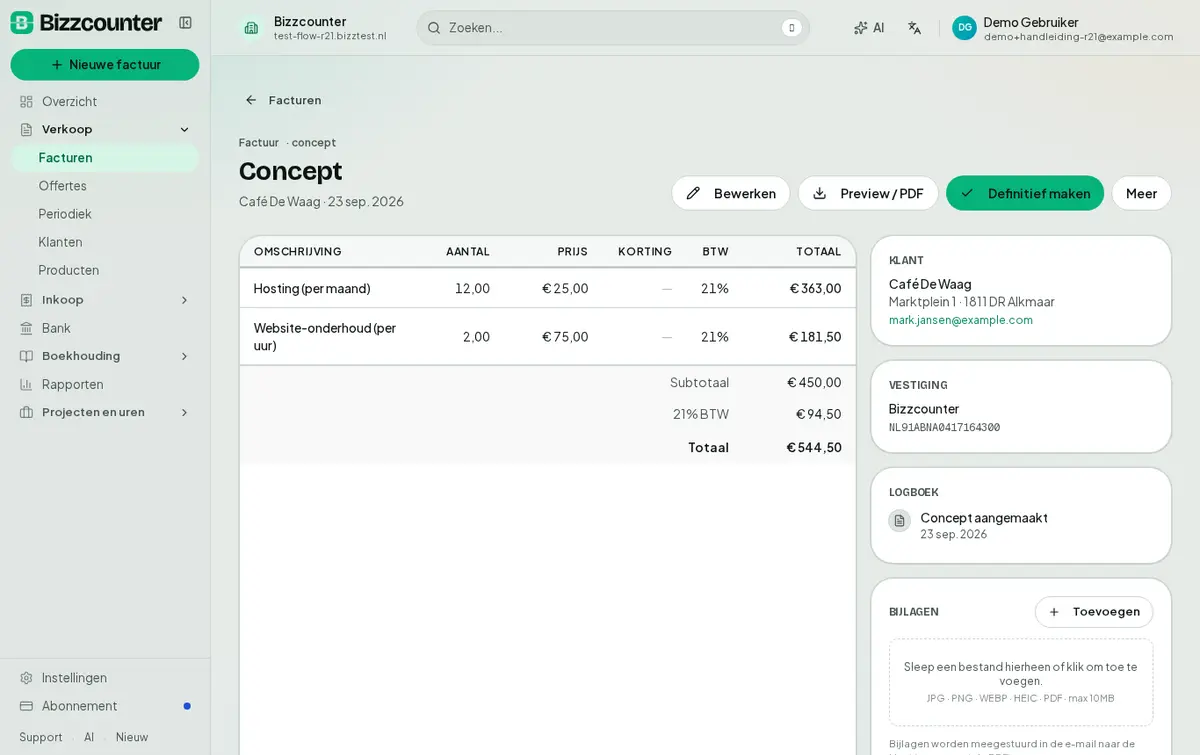This screenshot has width=1200, height=755.
Task: Expand the Inkoop menu chevron
Action: (x=184, y=300)
